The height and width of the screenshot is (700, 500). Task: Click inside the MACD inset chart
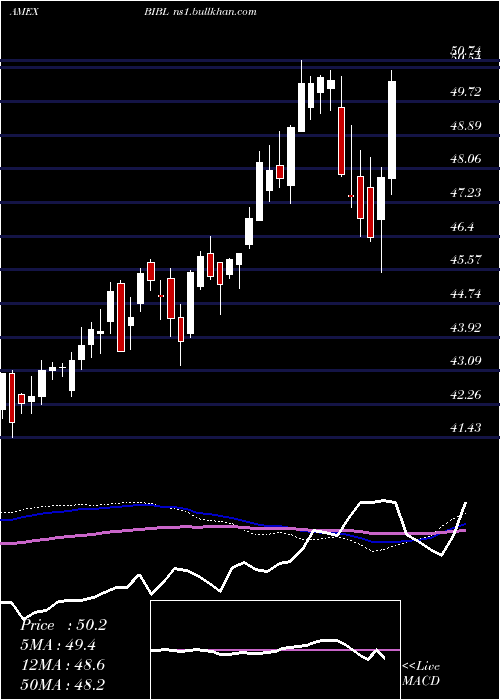275,650
